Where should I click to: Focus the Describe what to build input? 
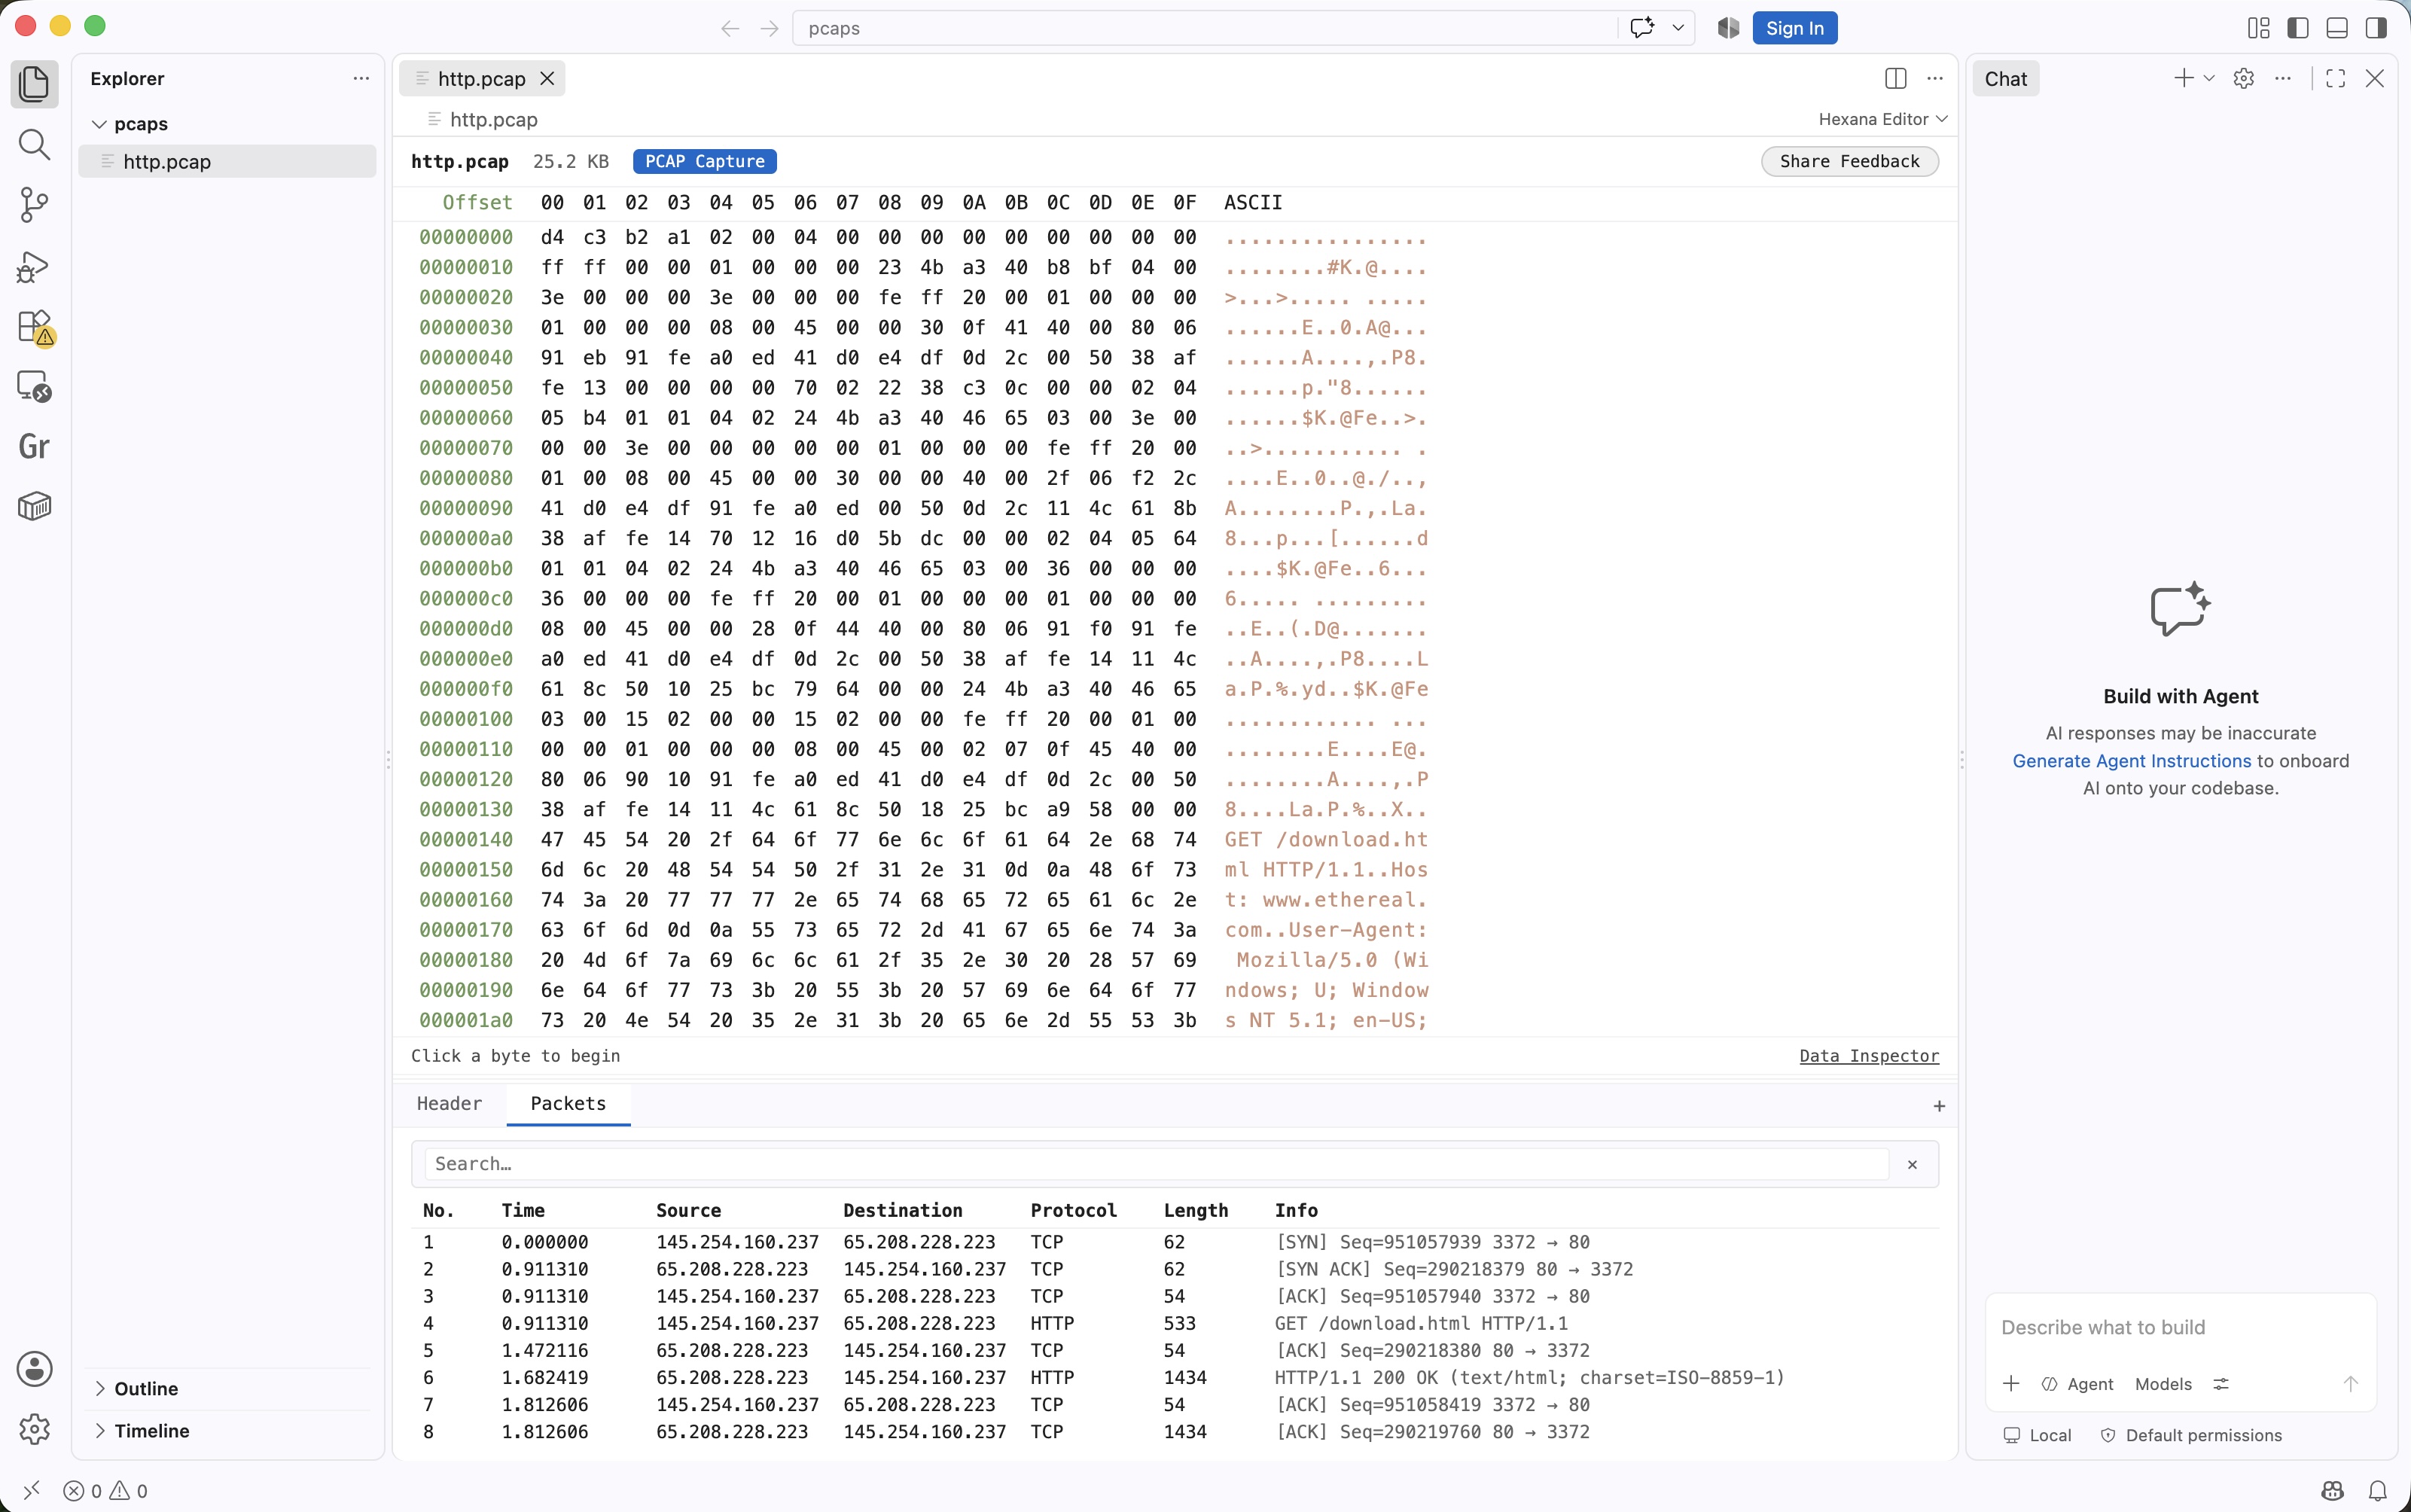[2180, 1327]
